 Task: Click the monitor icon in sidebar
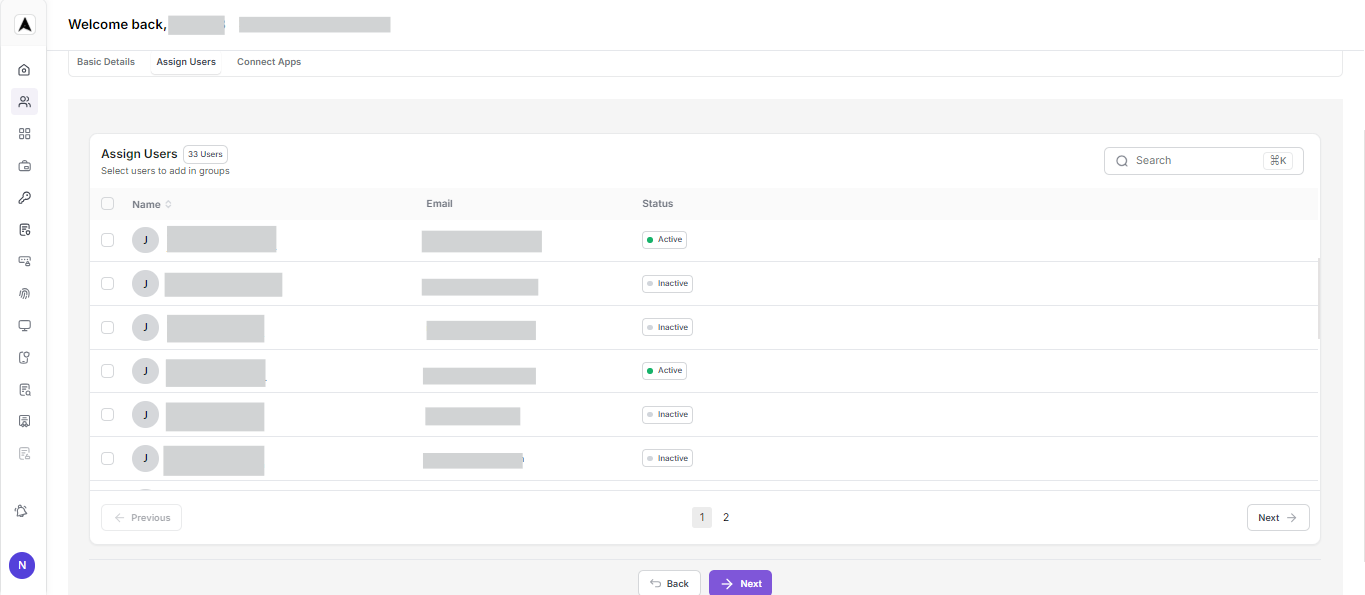point(23,325)
